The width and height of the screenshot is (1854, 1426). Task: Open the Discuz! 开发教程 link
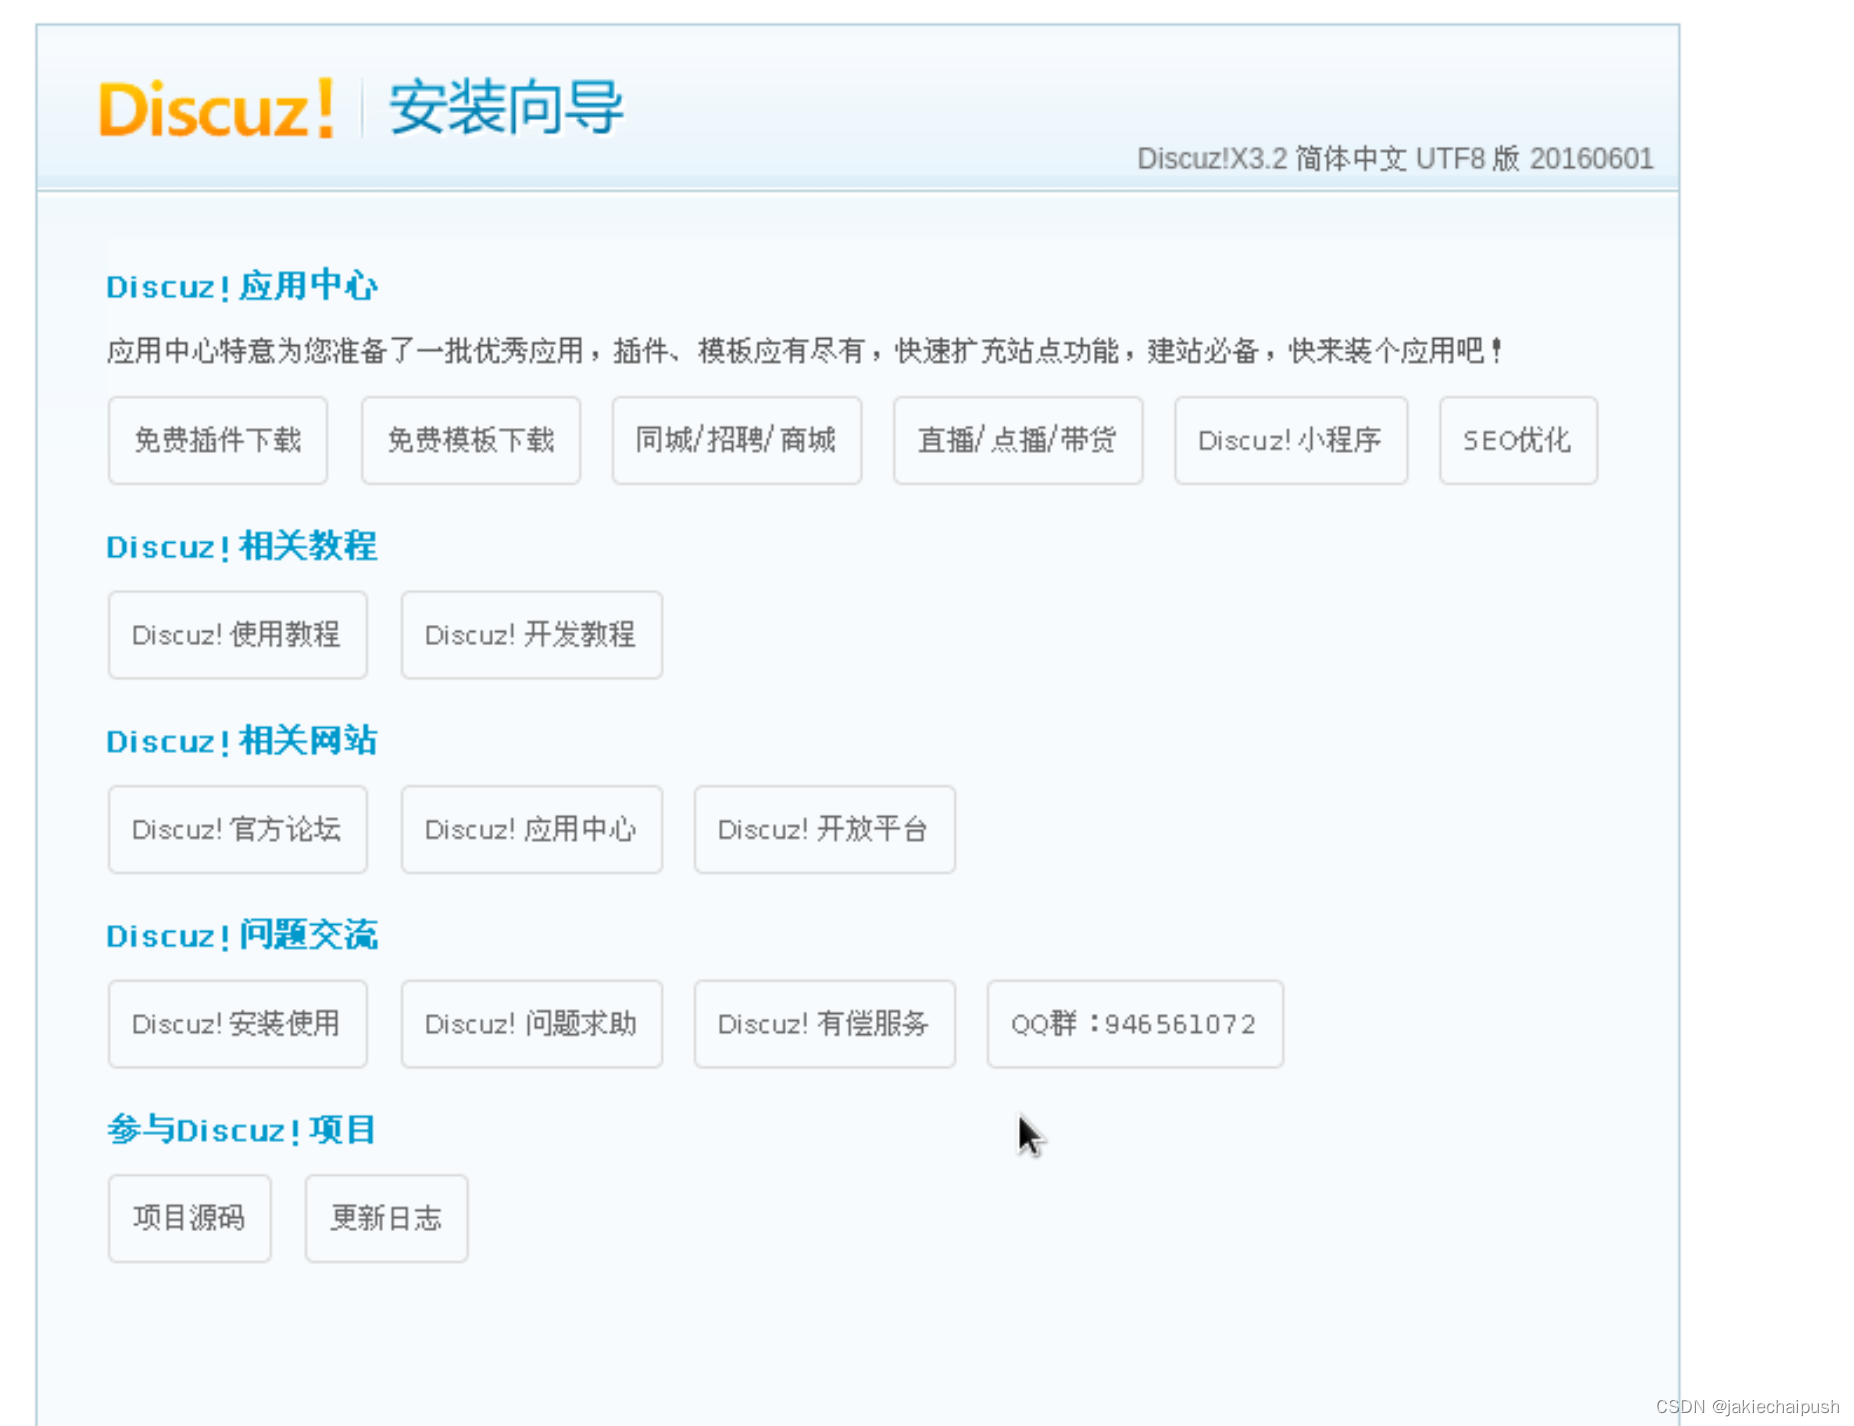click(532, 635)
